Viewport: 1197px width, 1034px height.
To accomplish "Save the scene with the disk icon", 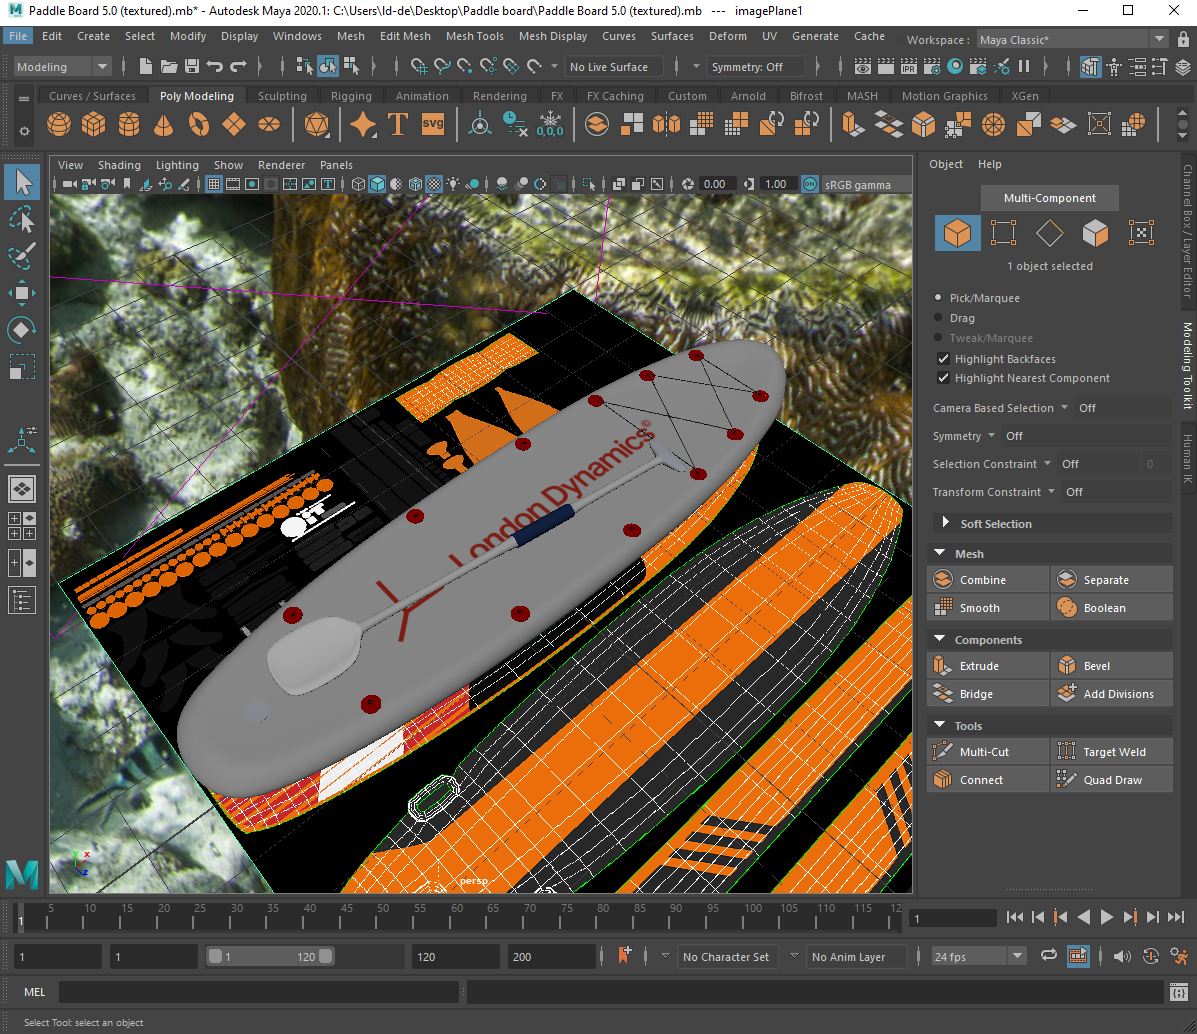I will [x=192, y=66].
